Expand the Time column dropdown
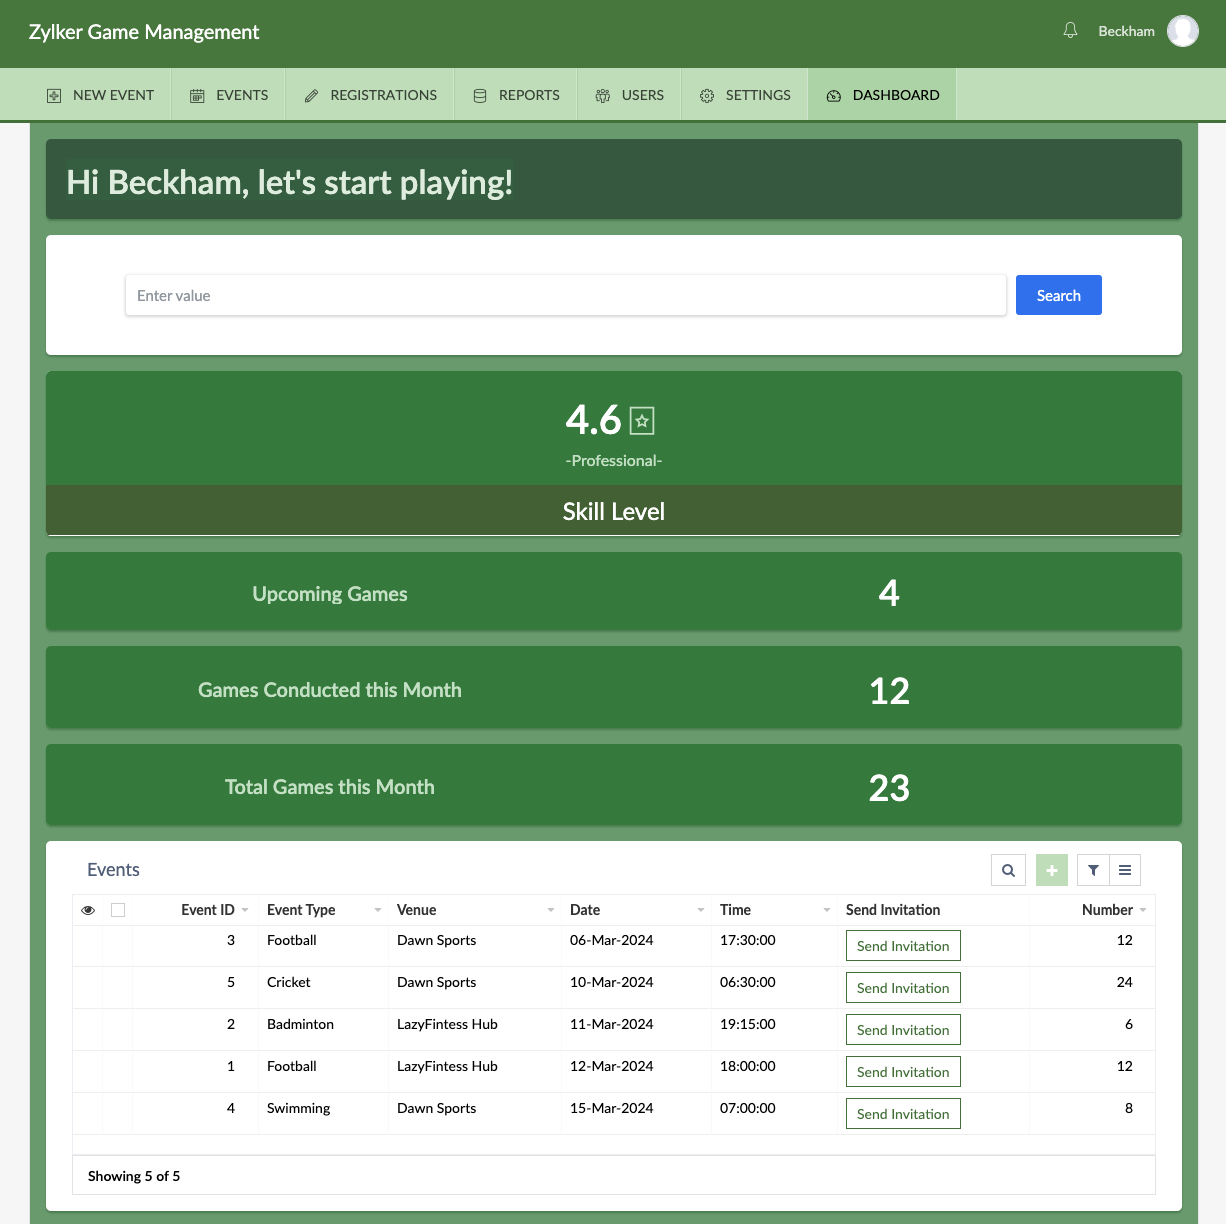The image size is (1226, 1224). coord(827,910)
